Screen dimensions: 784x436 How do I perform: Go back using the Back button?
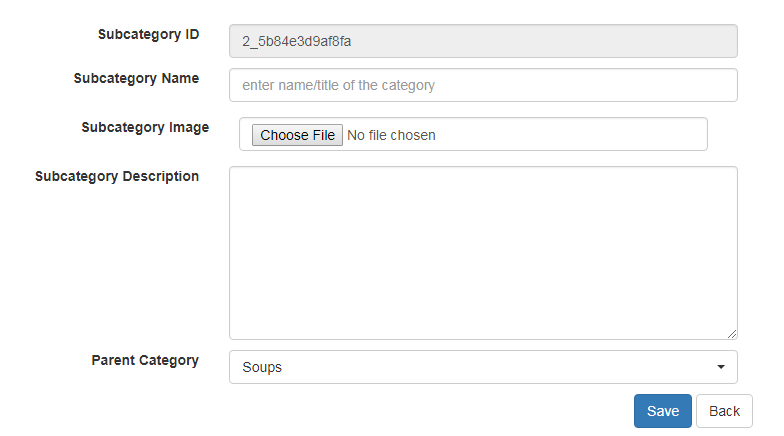click(724, 411)
